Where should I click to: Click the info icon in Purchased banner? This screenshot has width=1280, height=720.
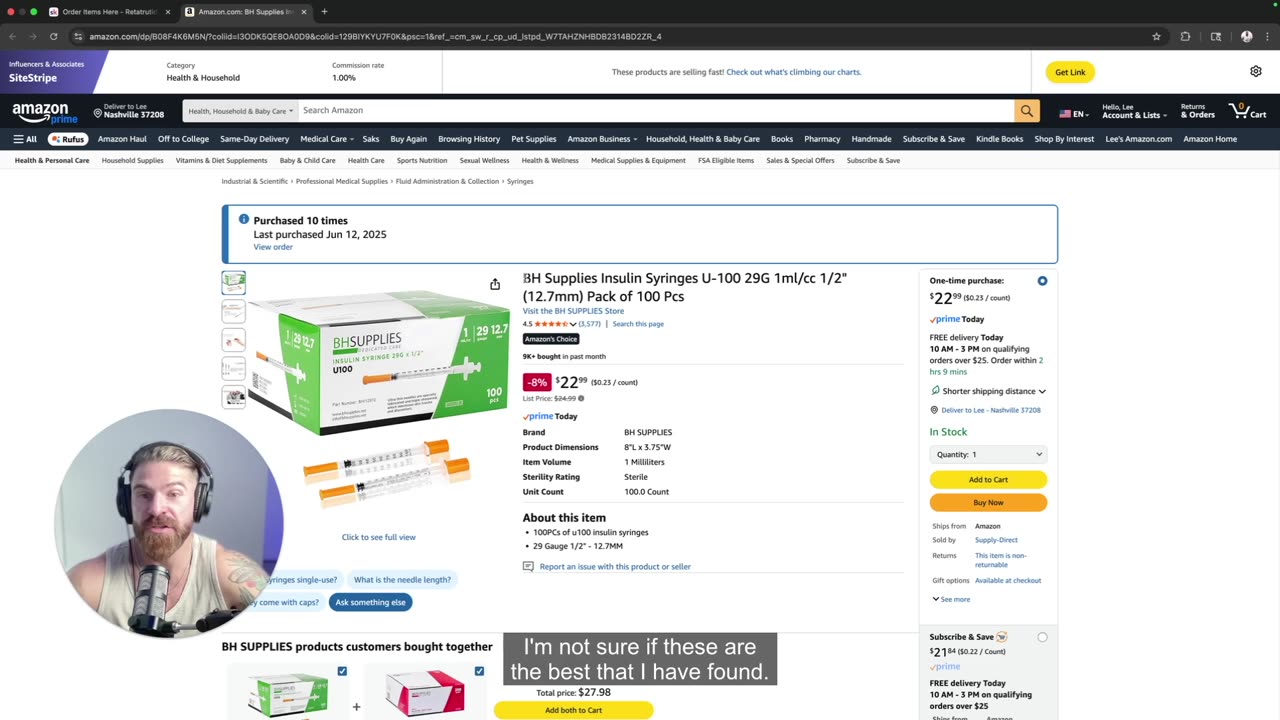click(x=243, y=220)
